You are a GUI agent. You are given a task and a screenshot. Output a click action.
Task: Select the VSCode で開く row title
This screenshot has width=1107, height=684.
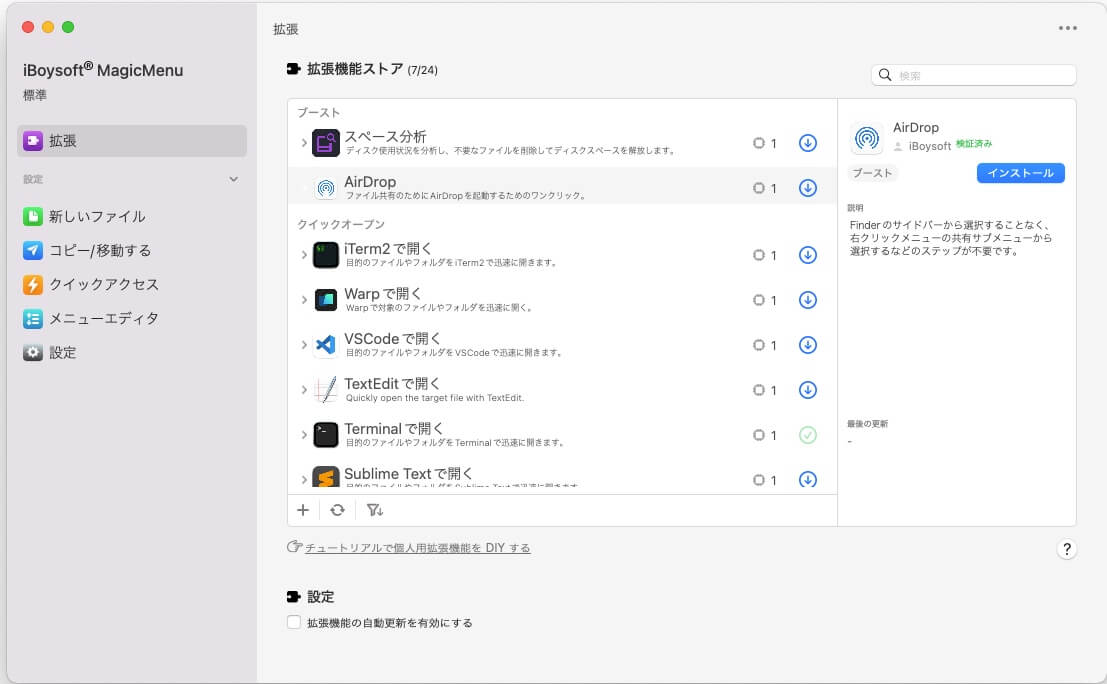[x=393, y=339]
